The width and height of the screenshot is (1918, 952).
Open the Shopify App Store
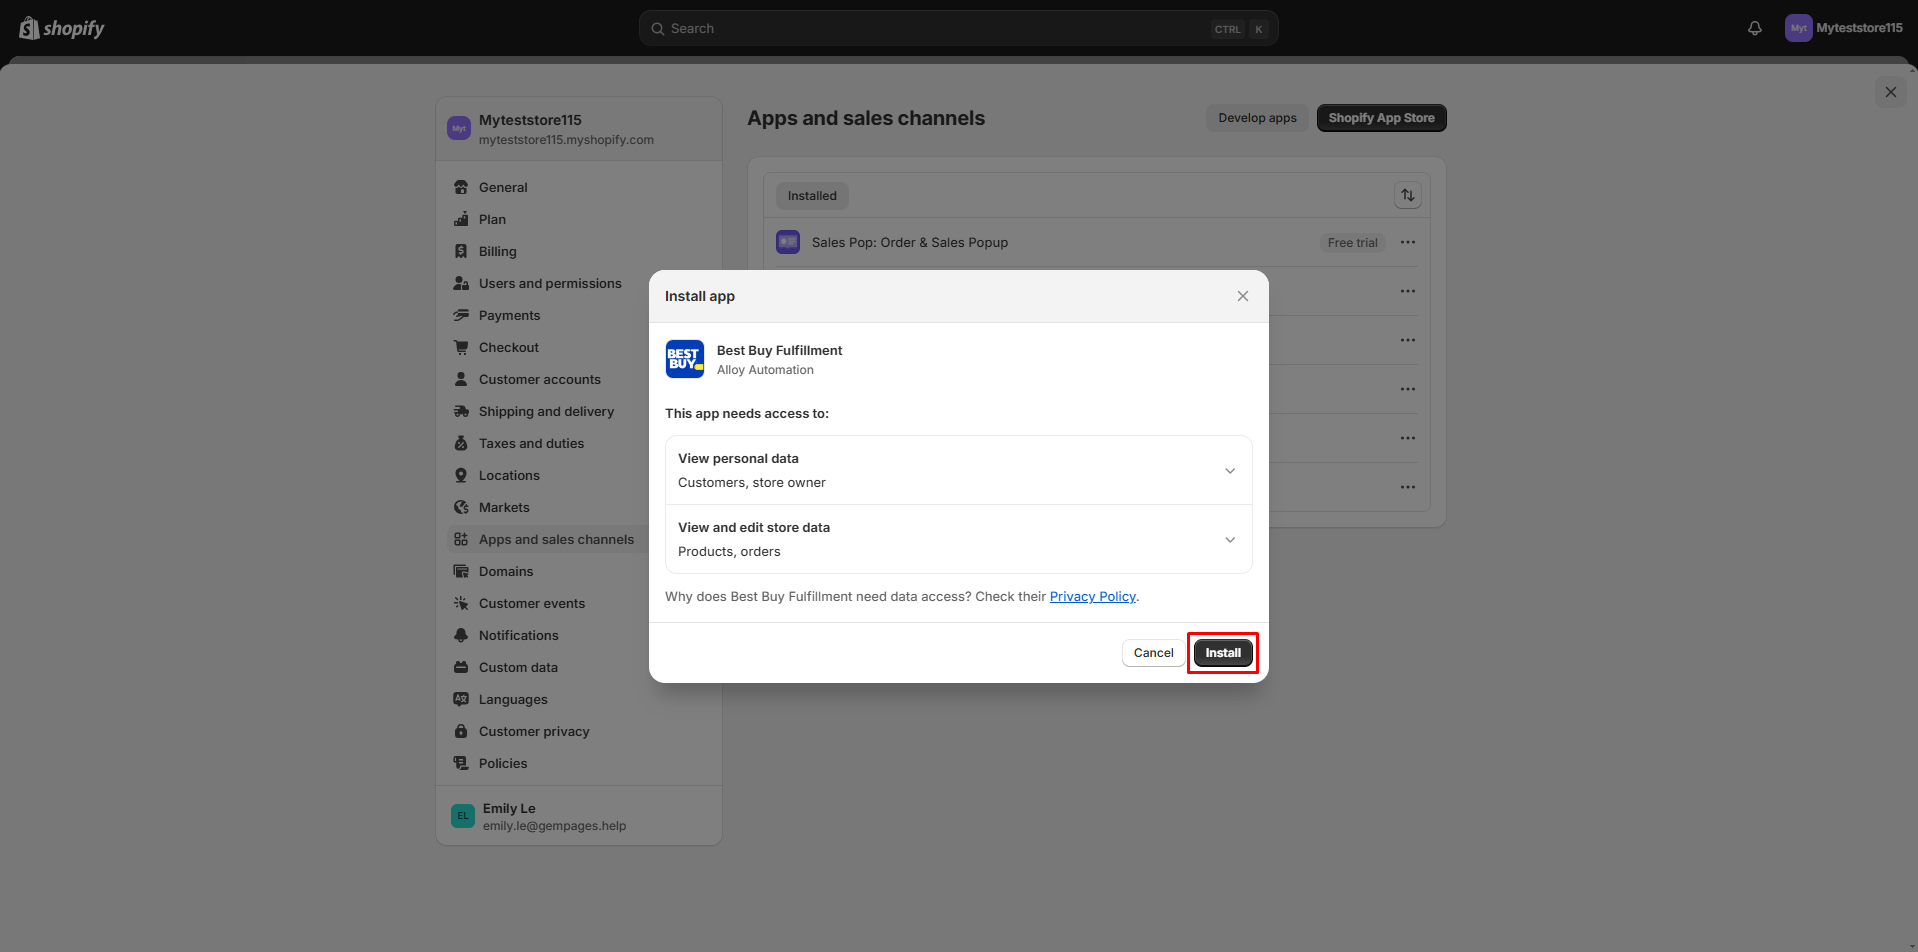point(1381,118)
